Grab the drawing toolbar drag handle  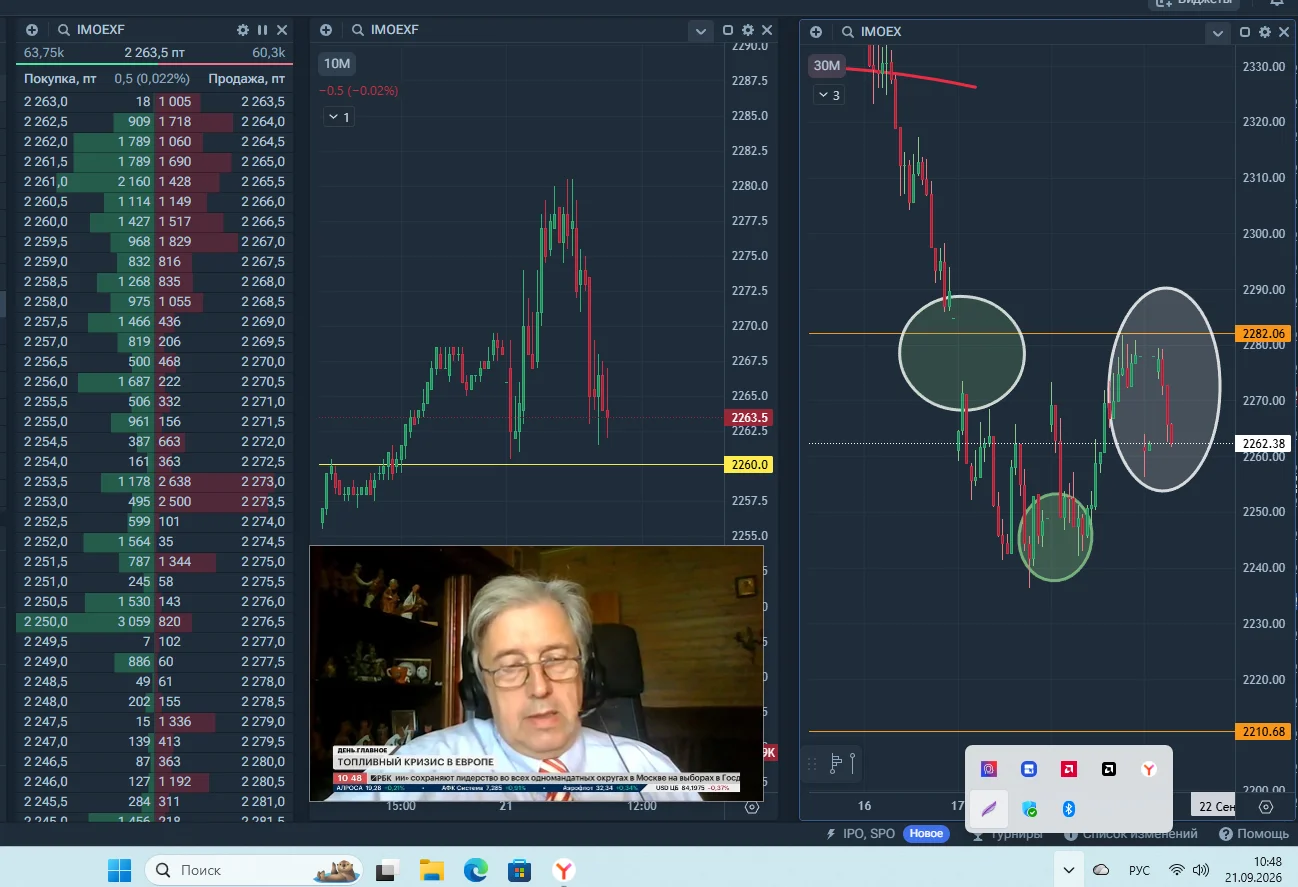coord(812,764)
